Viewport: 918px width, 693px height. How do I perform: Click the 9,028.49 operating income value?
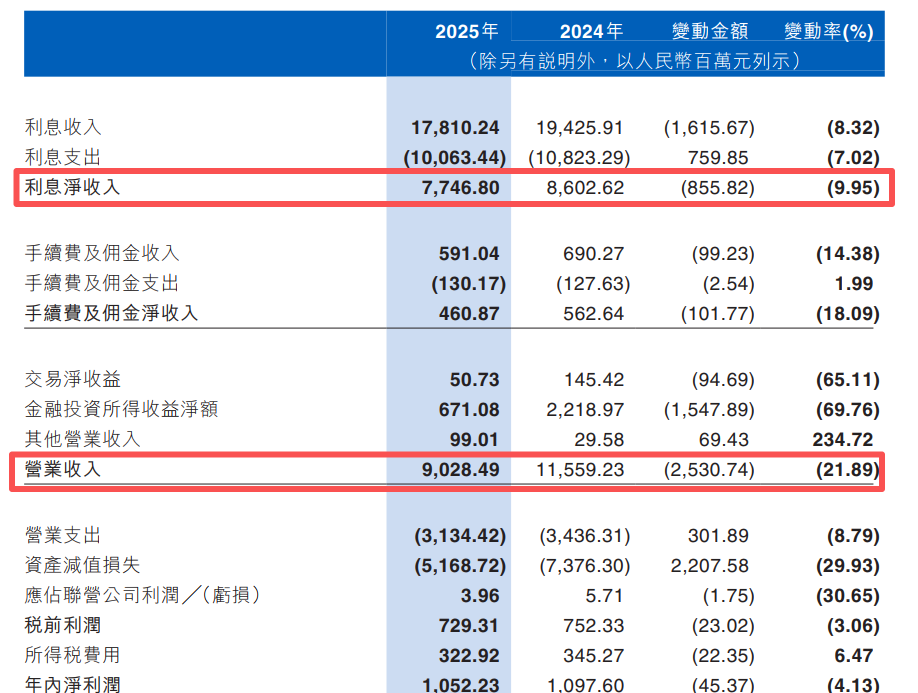pyautogui.click(x=461, y=470)
